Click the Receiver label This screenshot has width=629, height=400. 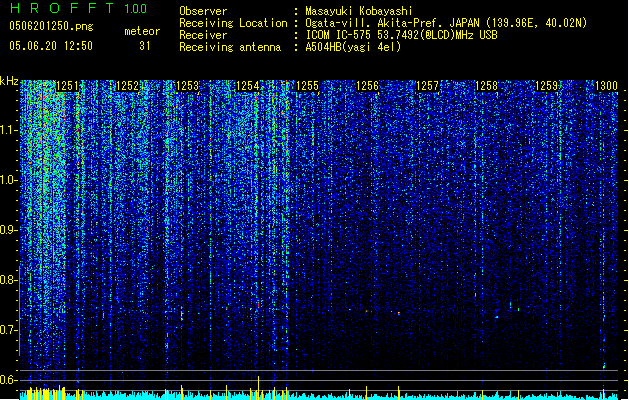pos(203,35)
